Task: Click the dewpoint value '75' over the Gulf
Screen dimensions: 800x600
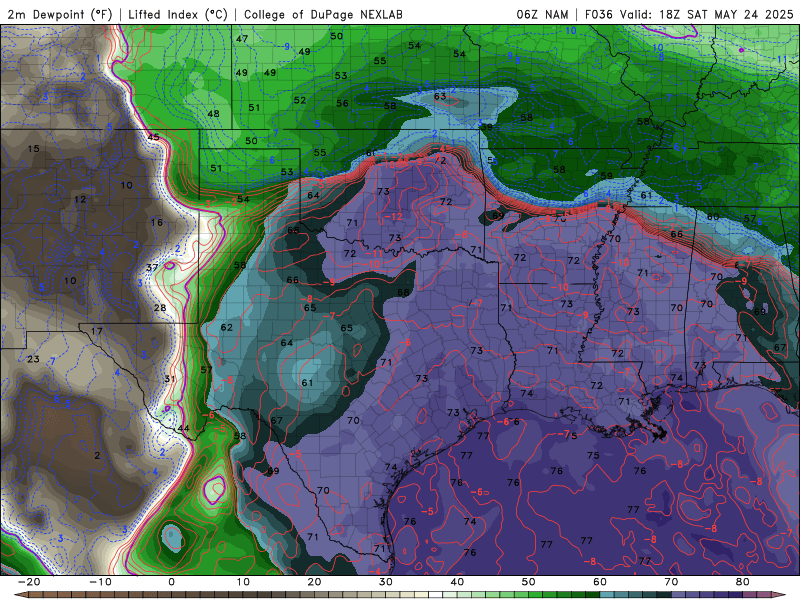Action: coord(593,455)
